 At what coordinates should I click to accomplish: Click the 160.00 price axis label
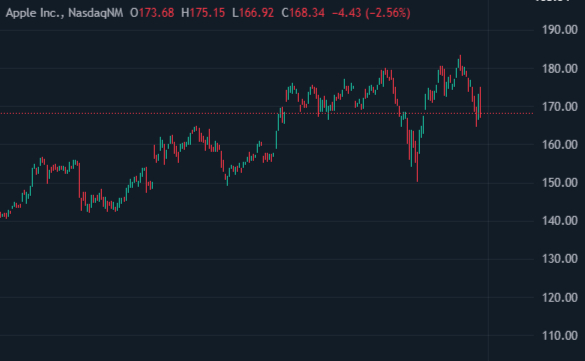560,145
